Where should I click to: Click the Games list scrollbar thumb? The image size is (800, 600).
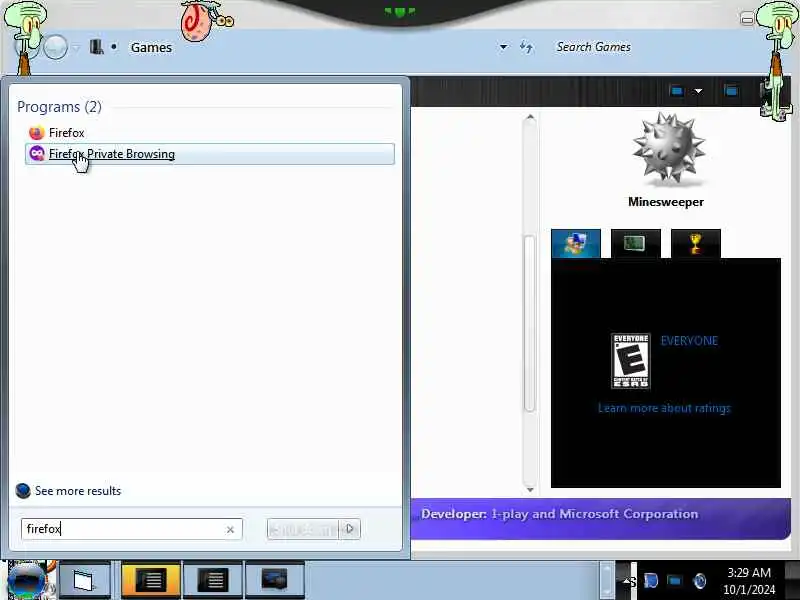pos(530,322)
